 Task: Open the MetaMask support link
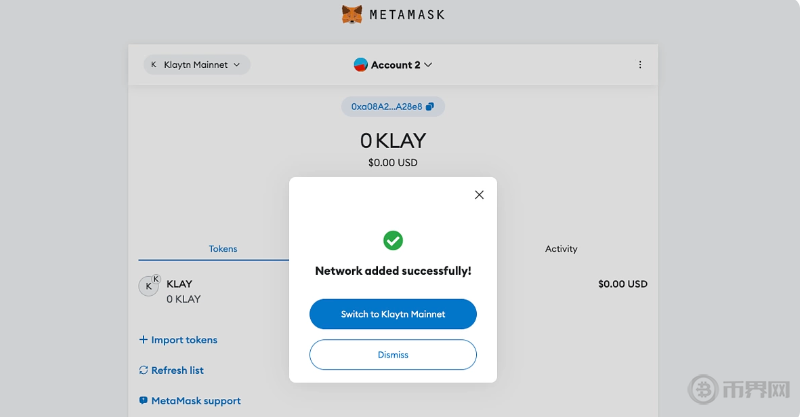[195, 401]
